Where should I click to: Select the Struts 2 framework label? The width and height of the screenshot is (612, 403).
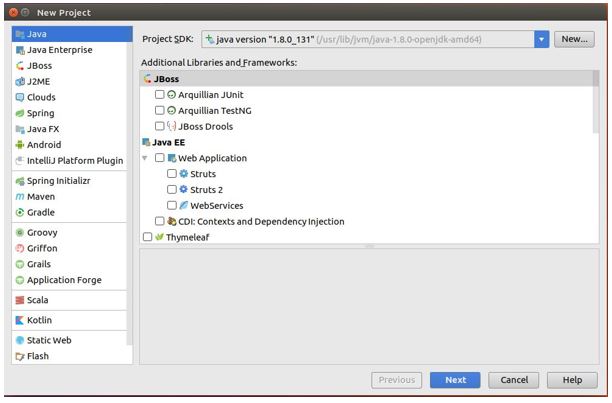(x=206, y=190)
